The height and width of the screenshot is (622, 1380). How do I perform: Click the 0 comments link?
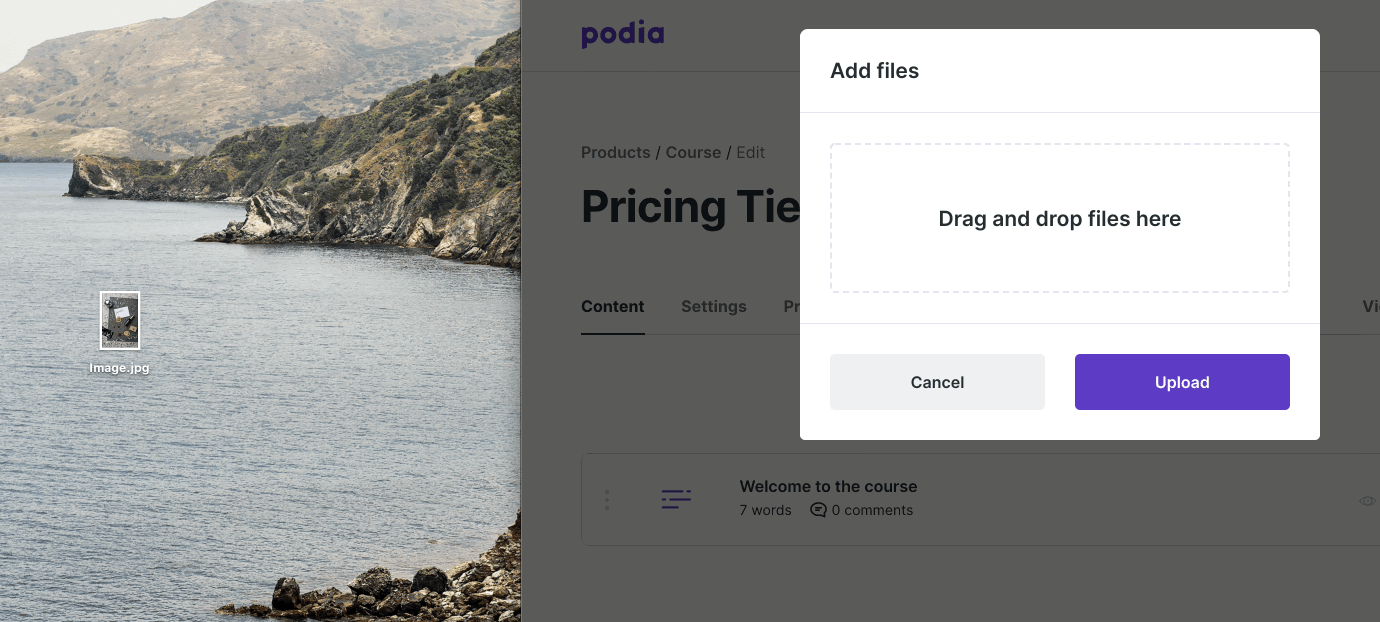tap(872, 510)
